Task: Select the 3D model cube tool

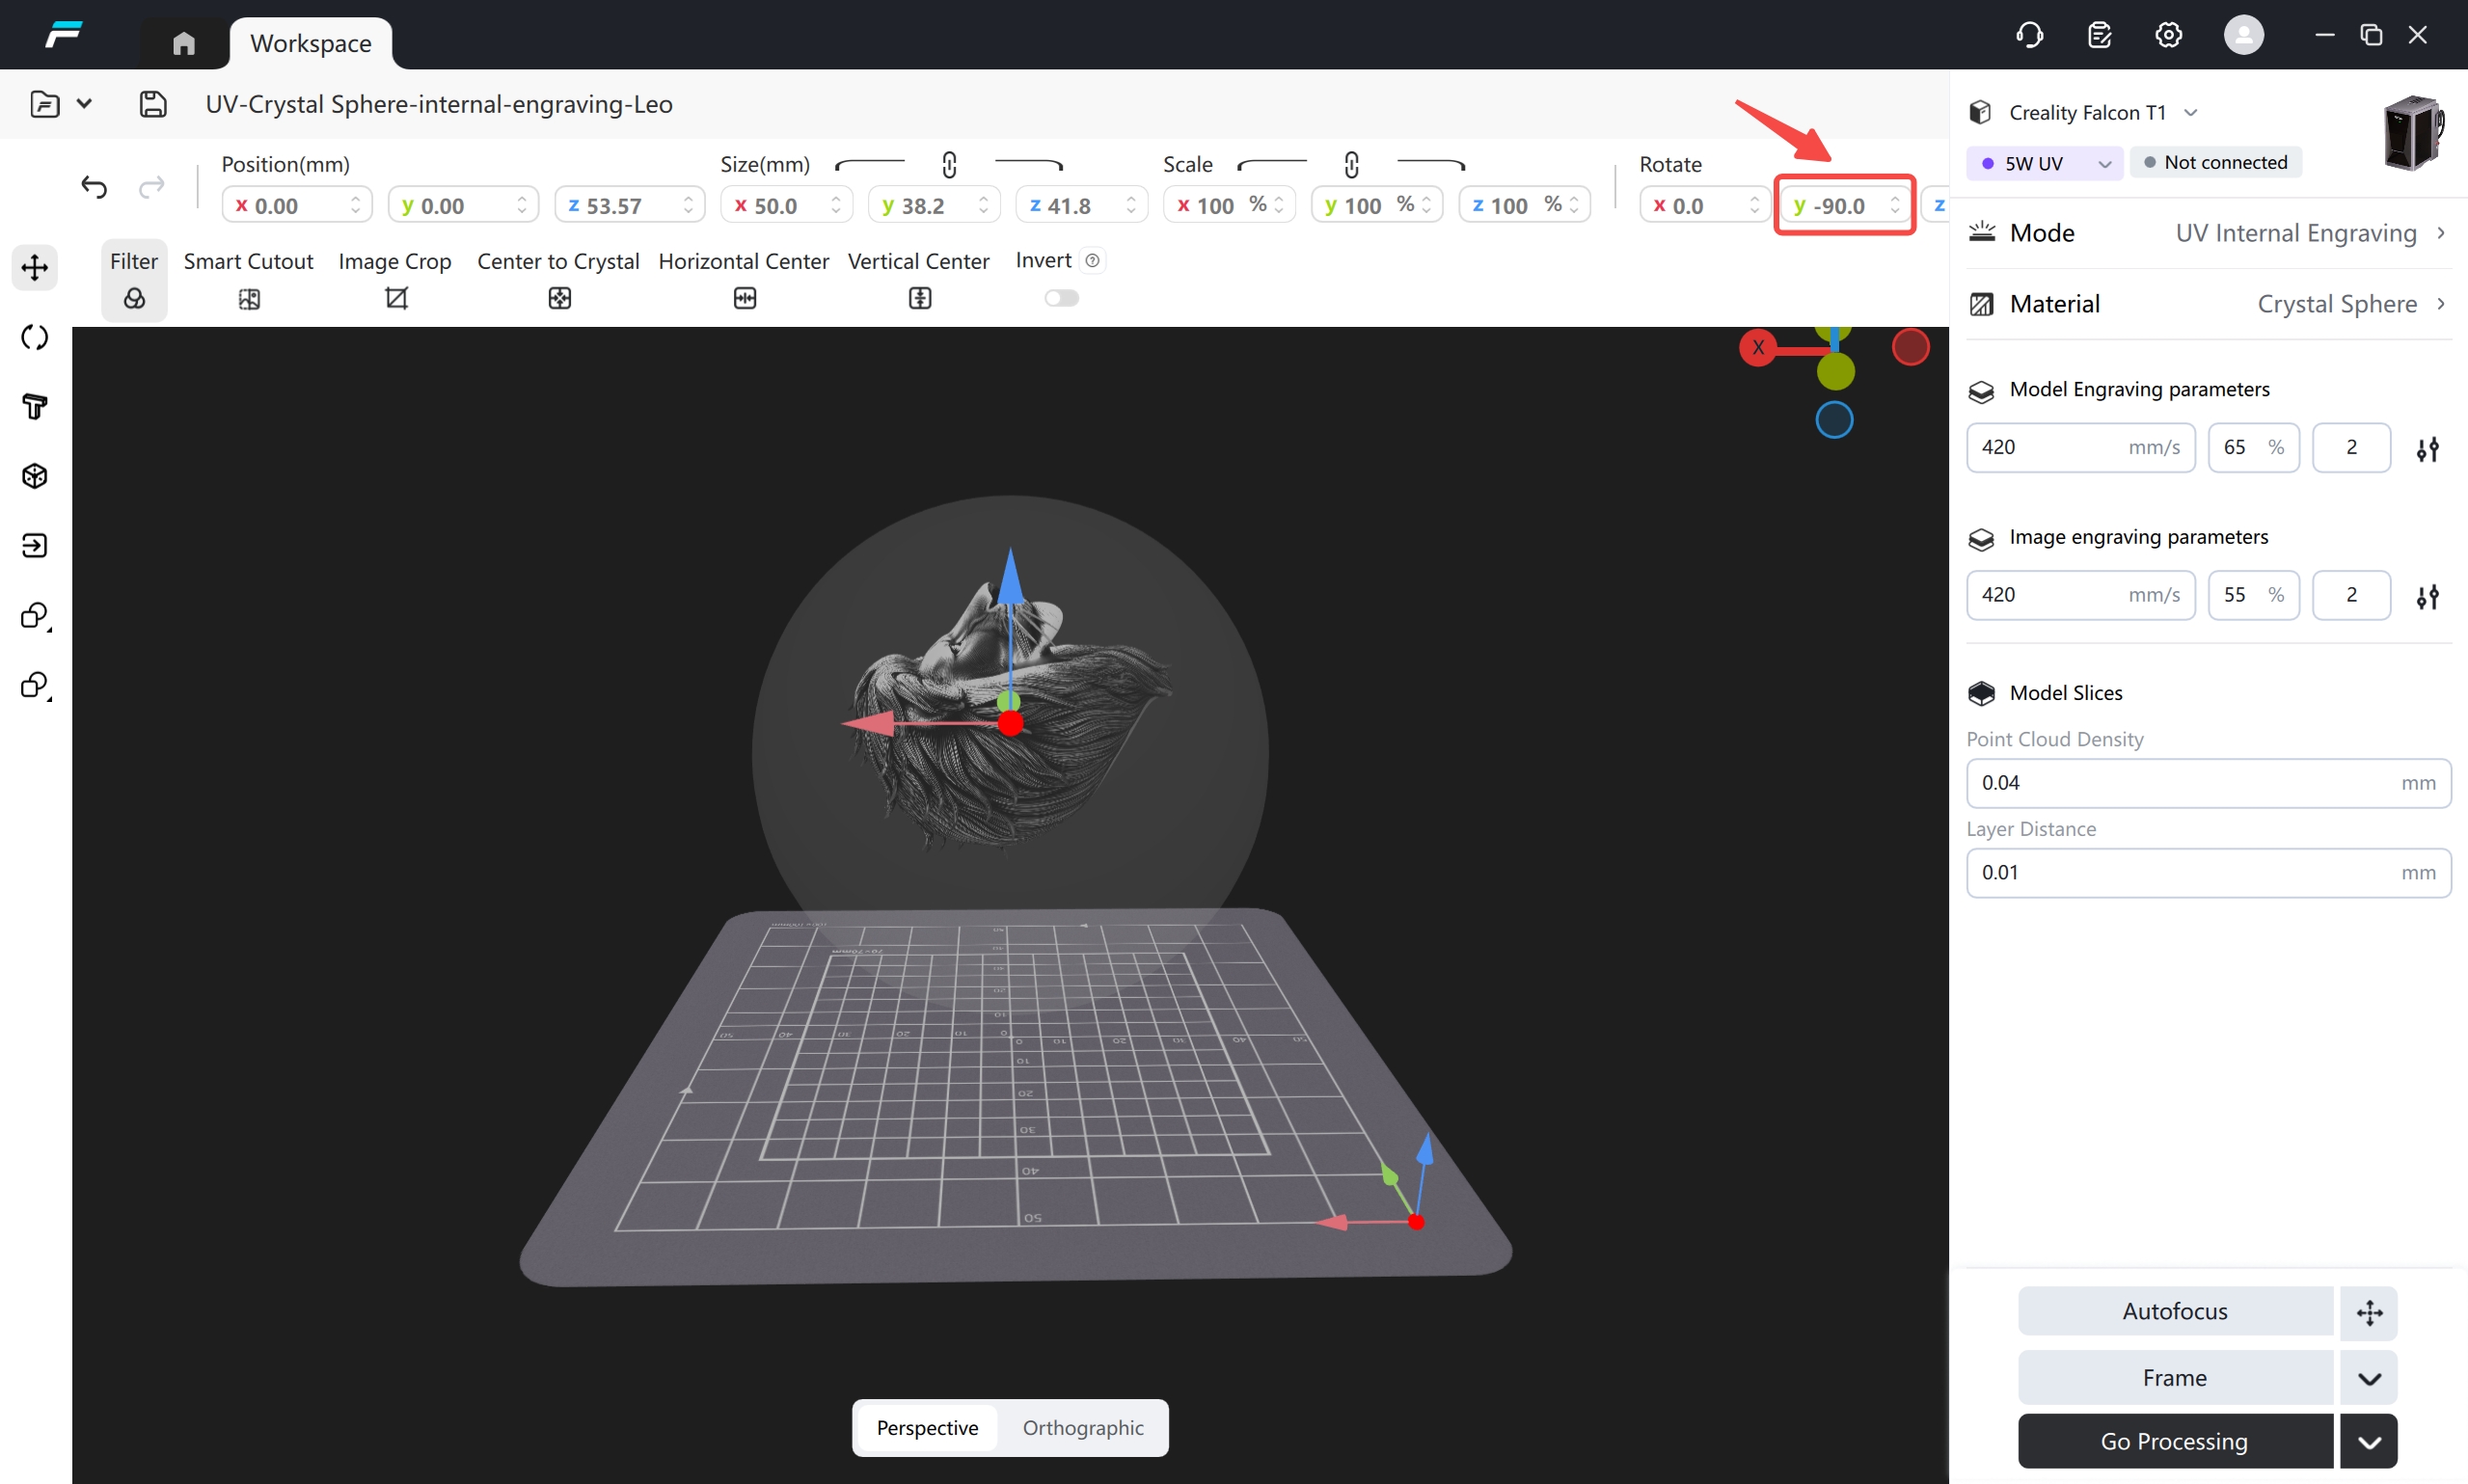Action: pyautogui.click(x=35, y=476)
